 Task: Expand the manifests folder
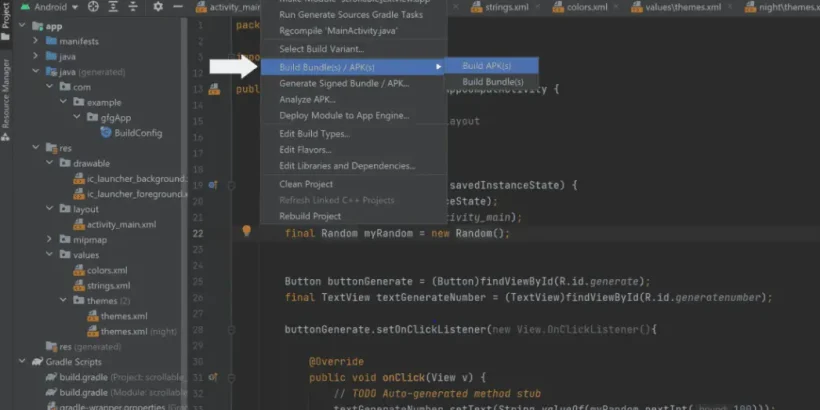(x=36, y=41)
